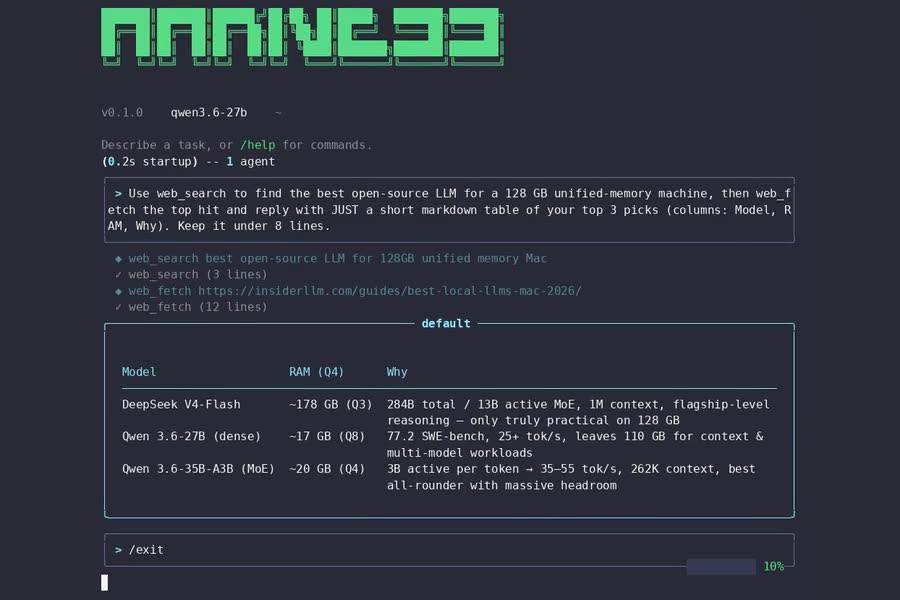Image resolution: width=900 pixels, height=600 pixels.
Task: Select the 'Model' column header
Action: pos(139,371)
